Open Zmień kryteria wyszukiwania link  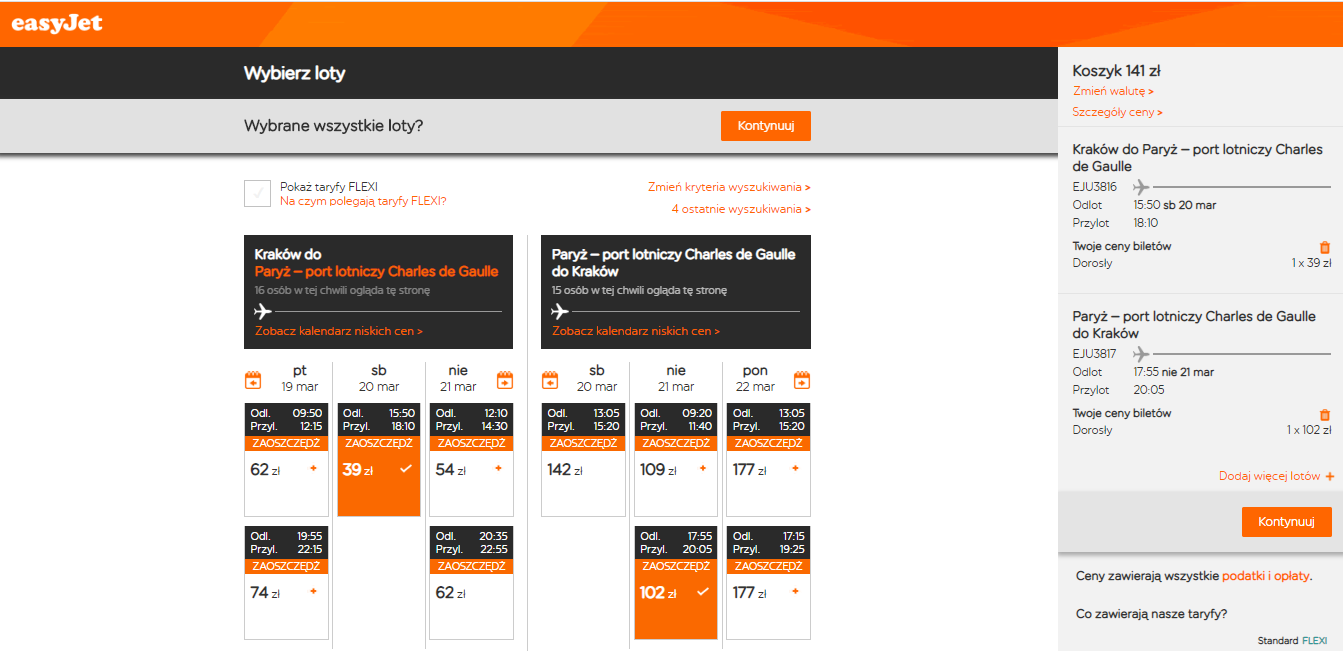729,187
